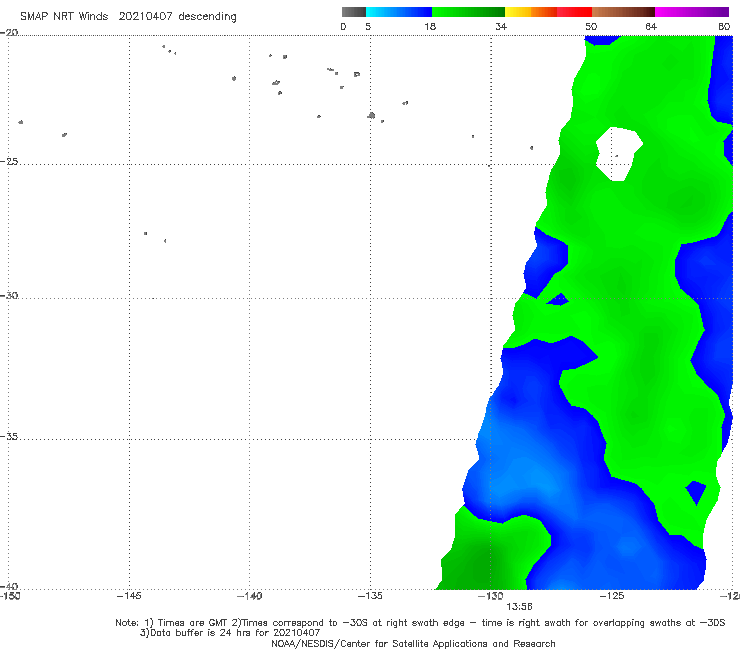Click the longitude label '-145'
740x650 pixels.
pyautogui.click(x=129, y=596)
